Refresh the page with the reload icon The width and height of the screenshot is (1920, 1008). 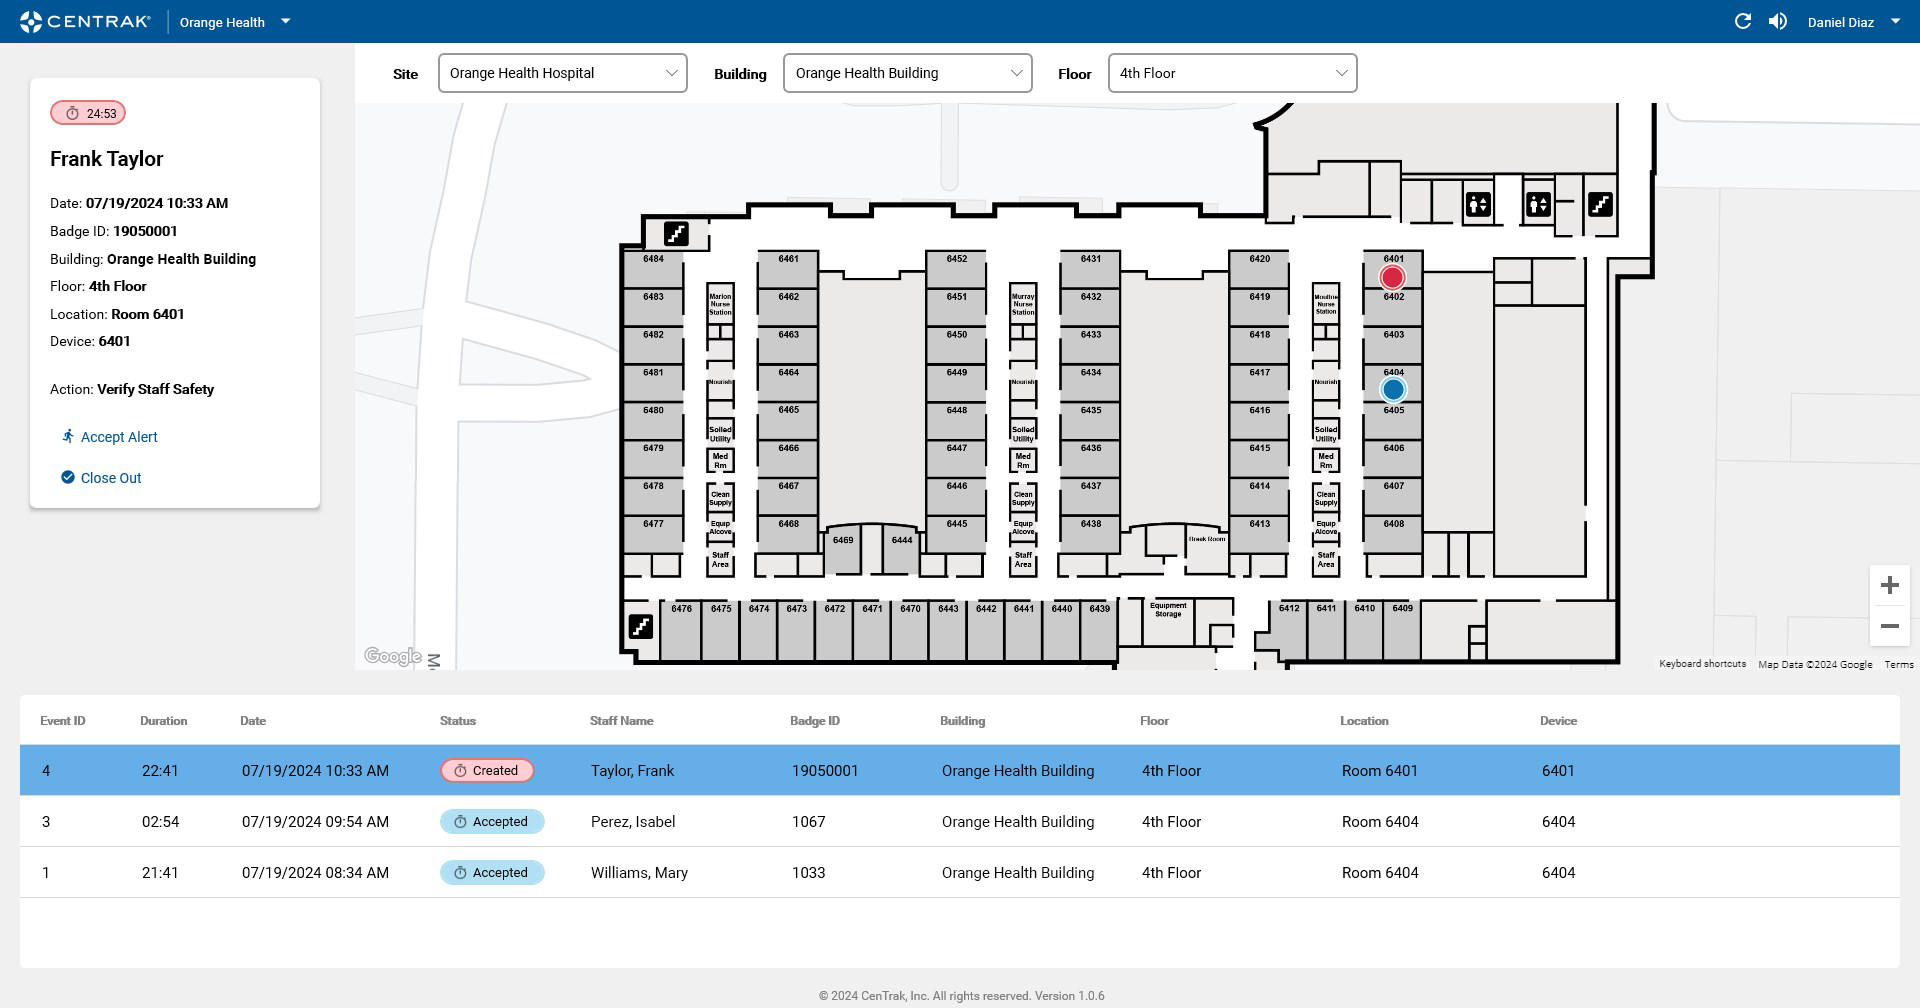[x=1742, y=21]
